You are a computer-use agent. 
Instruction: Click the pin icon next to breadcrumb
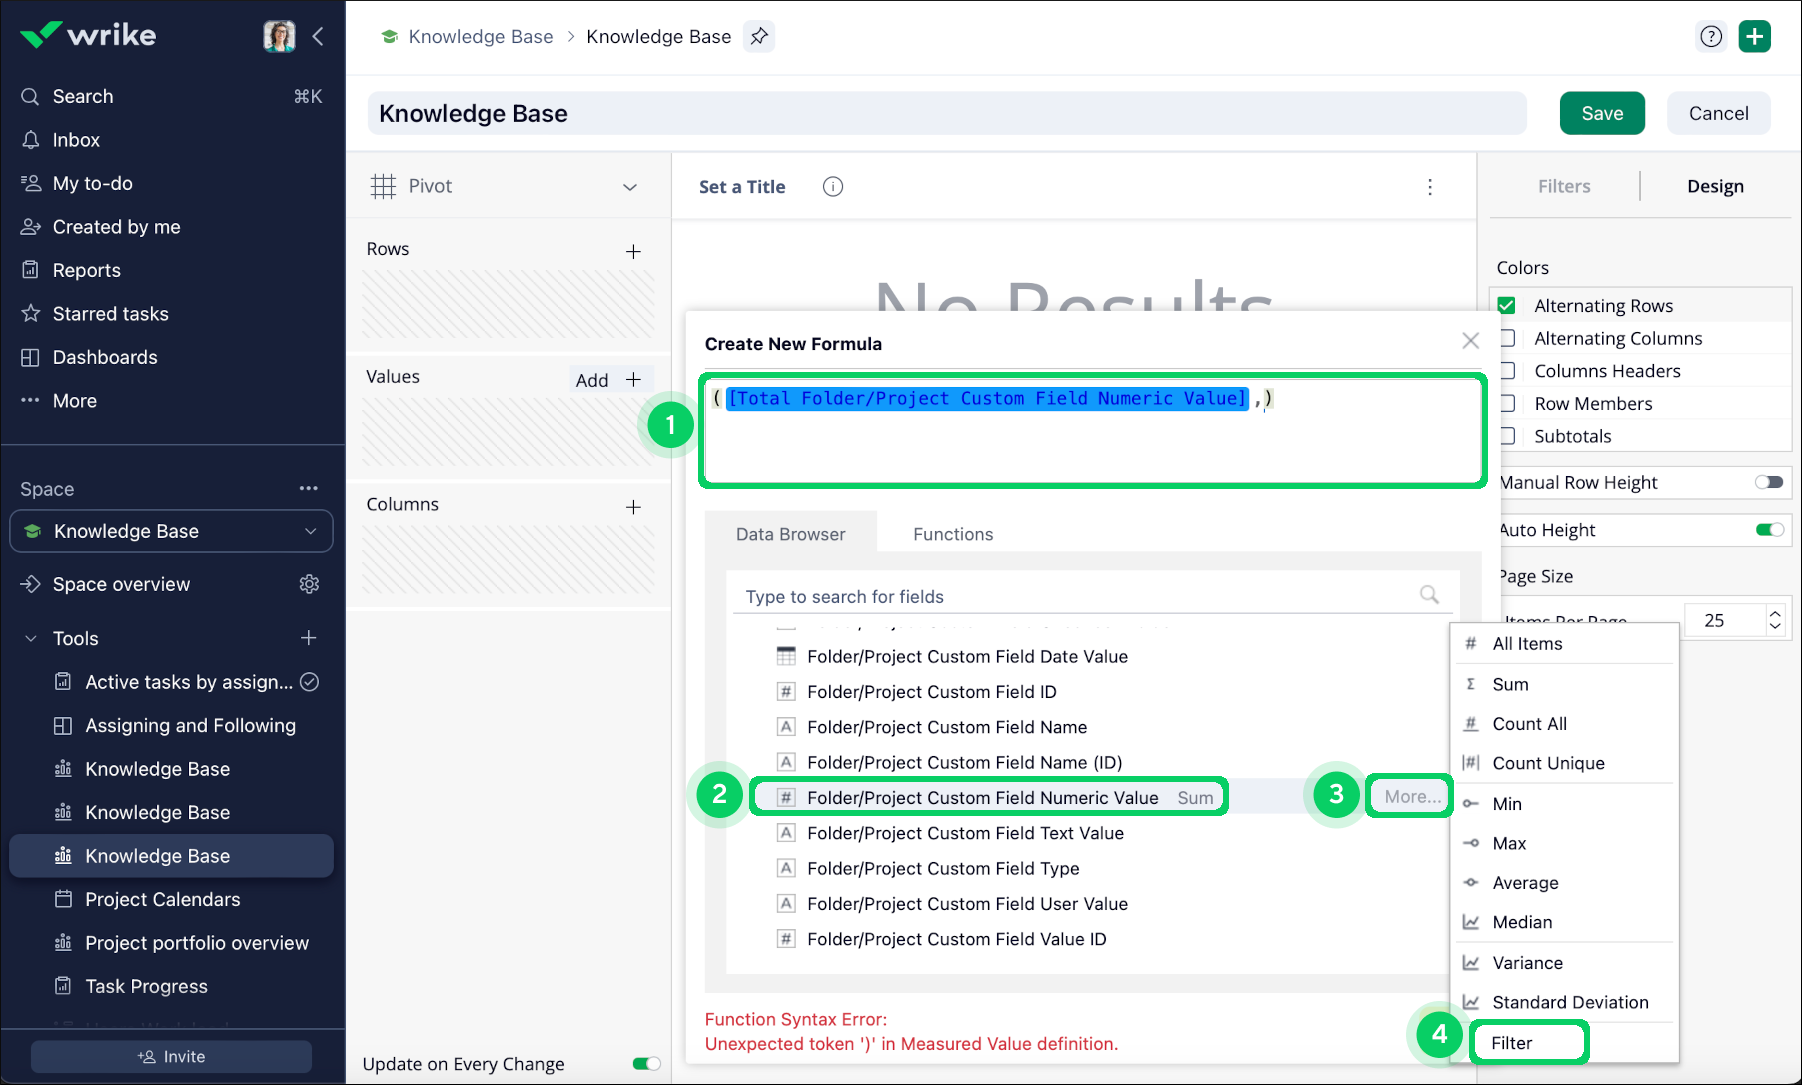(x=759, y=37)
